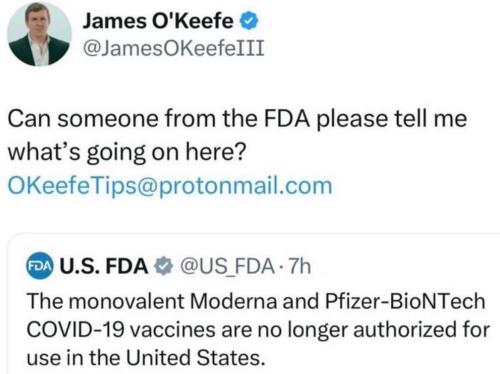The height and width of the screenshot is (374, 500).
Task: Click the word 'Moderna' in the quoted tweet
Action: click(233, 301)
